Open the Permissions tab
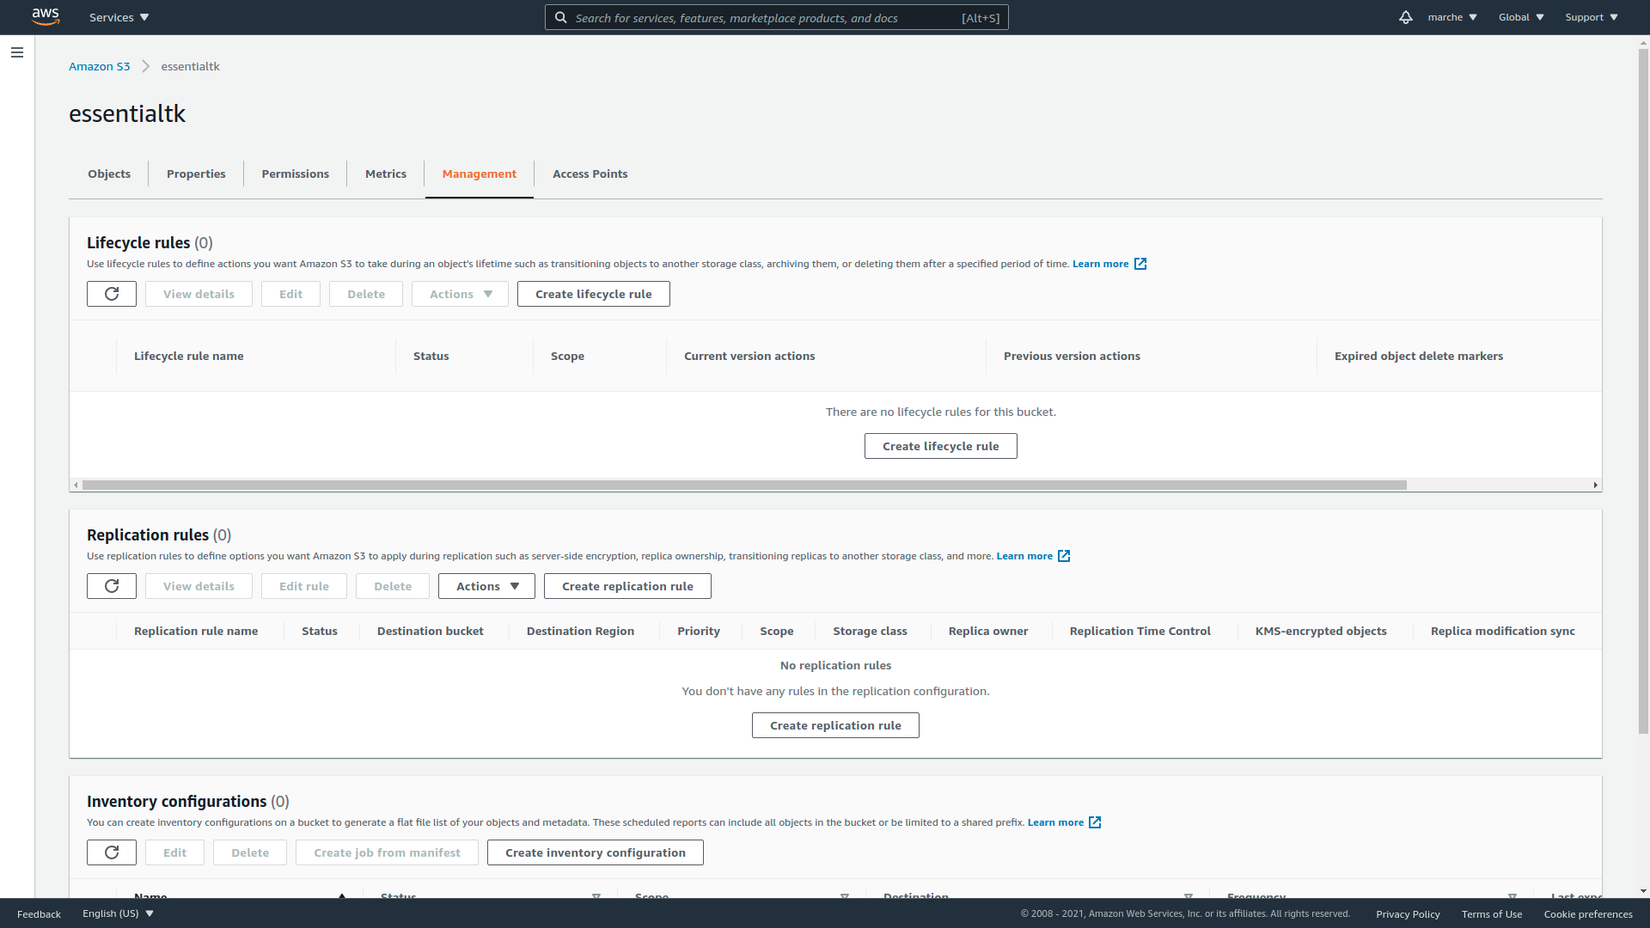This screenshot has width=1650, height=928. (295, 174)
